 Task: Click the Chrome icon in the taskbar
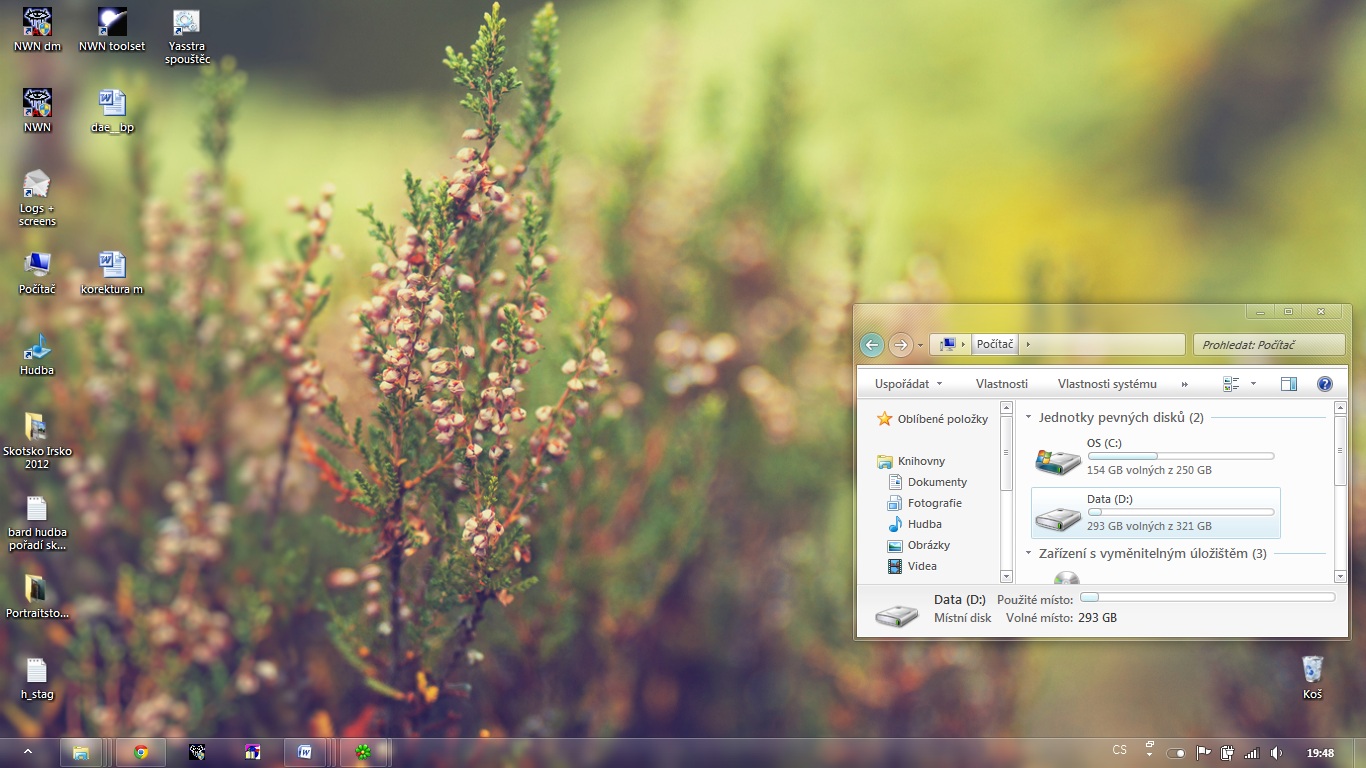(x=141, y=752)
